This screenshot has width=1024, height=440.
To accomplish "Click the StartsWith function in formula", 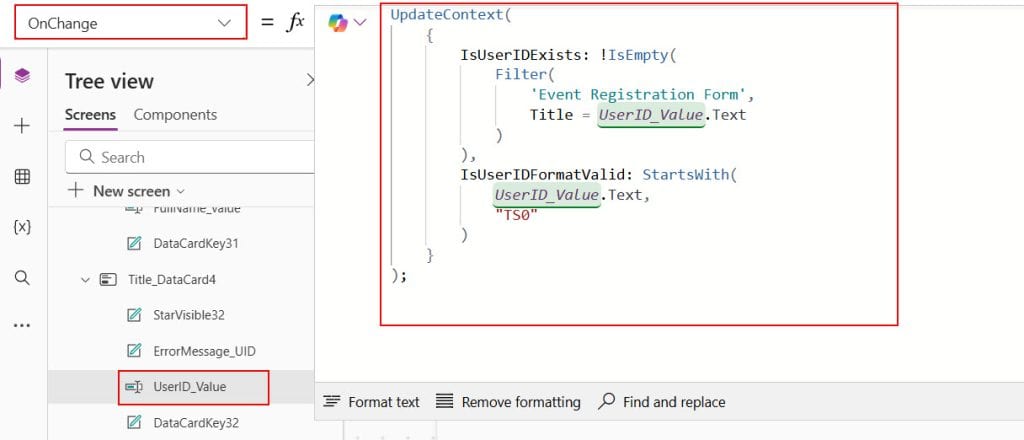I will (x=685, y=175).
